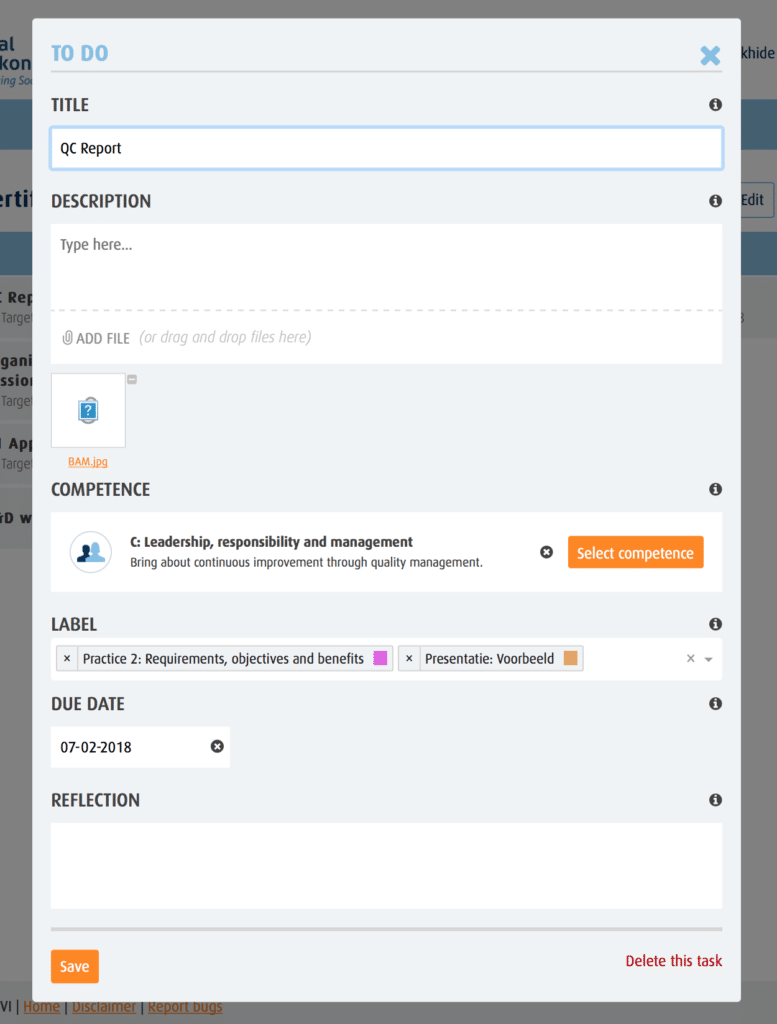Open the label selection dropdown
This screenshot has width=777, height=1024.
708,659
